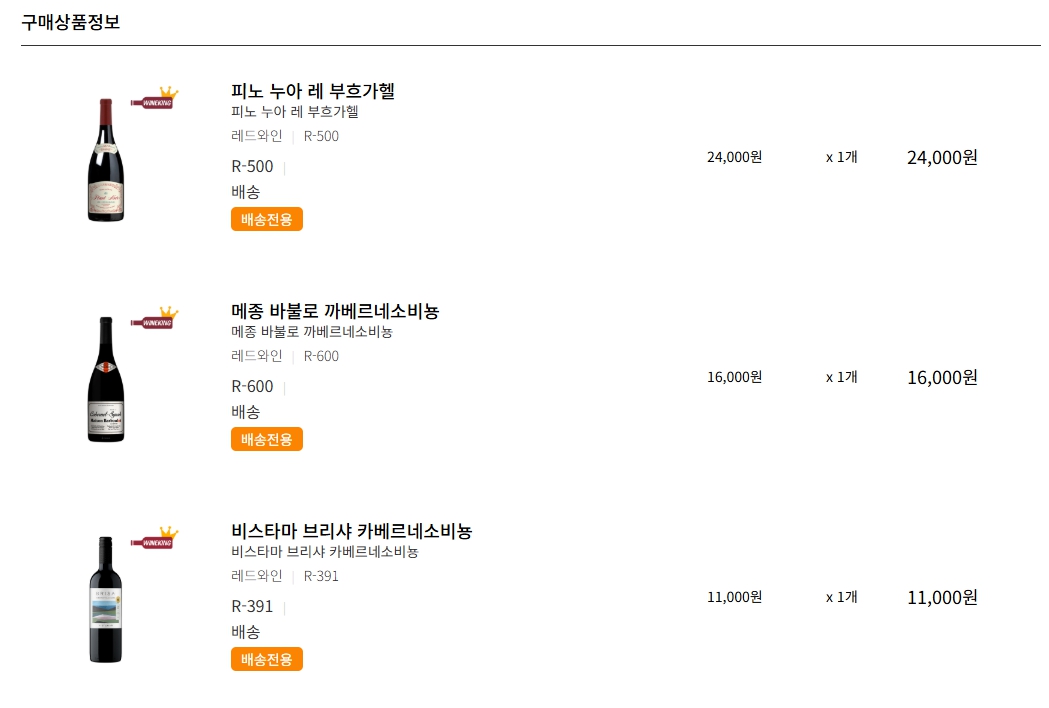The image size is (1049, 708).
Task: Click the WINEKING crown badge on 비스타마 브리샤
Action: [154, 539]
